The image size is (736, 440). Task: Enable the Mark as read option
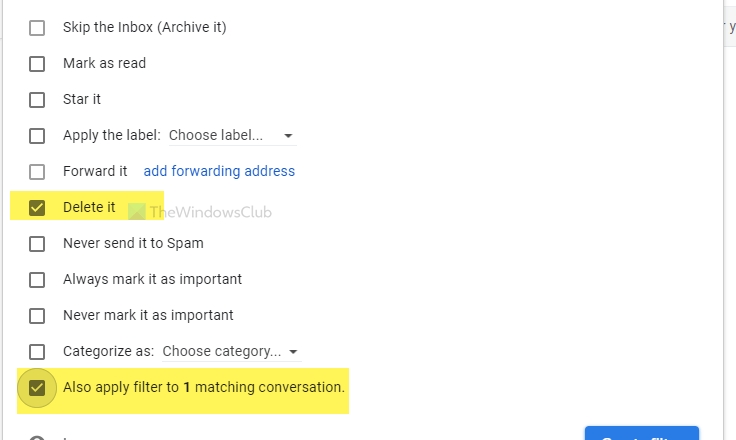click(37, 63)
